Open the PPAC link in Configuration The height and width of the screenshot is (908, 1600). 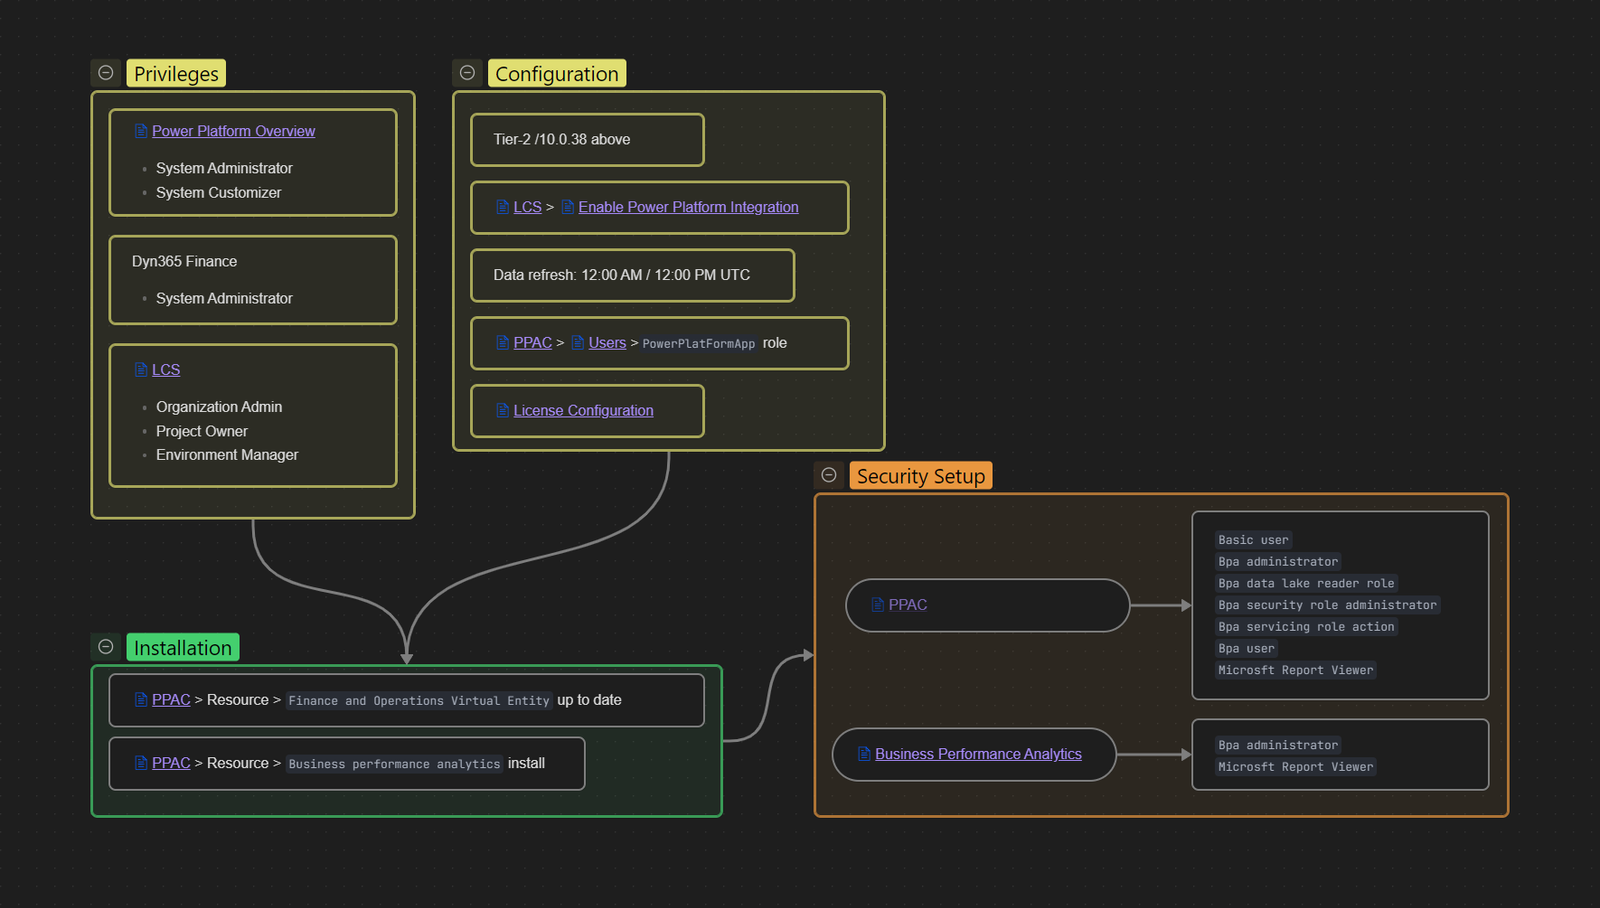point(533,343)
